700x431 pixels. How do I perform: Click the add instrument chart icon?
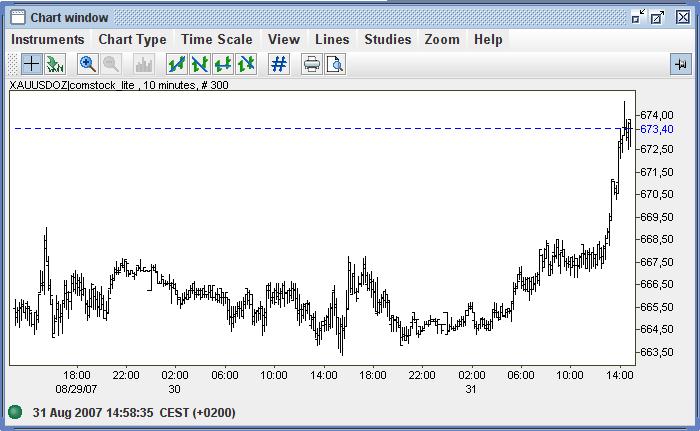click(55, 64)
